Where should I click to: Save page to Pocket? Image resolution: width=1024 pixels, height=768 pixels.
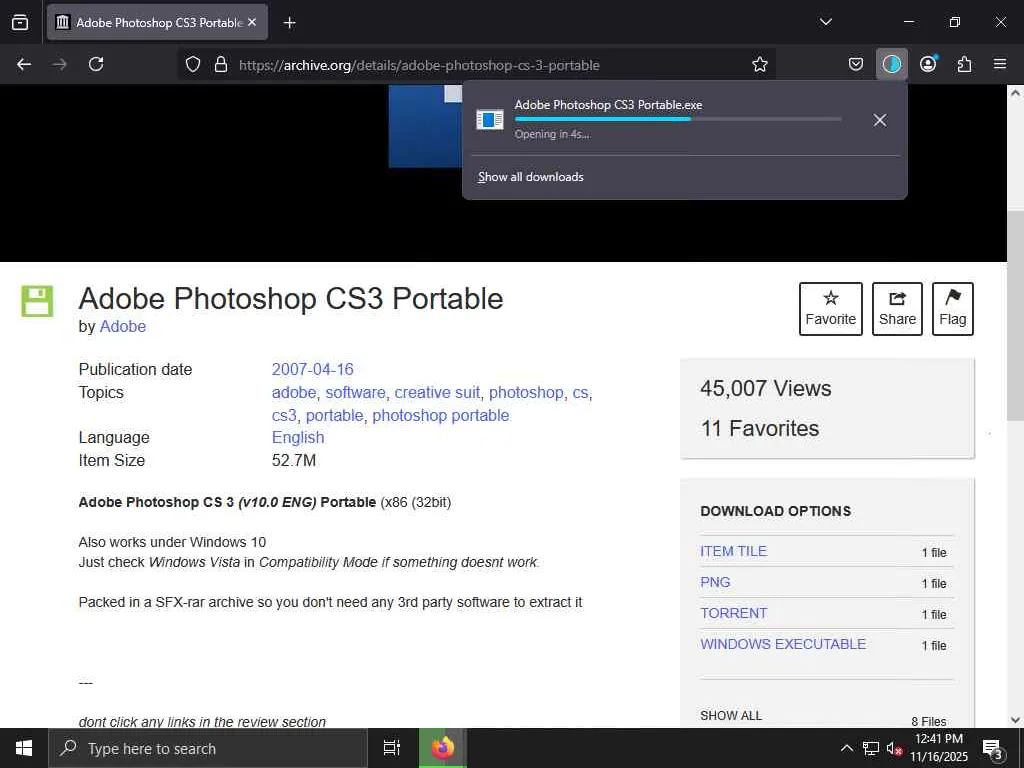pos(856,64)
